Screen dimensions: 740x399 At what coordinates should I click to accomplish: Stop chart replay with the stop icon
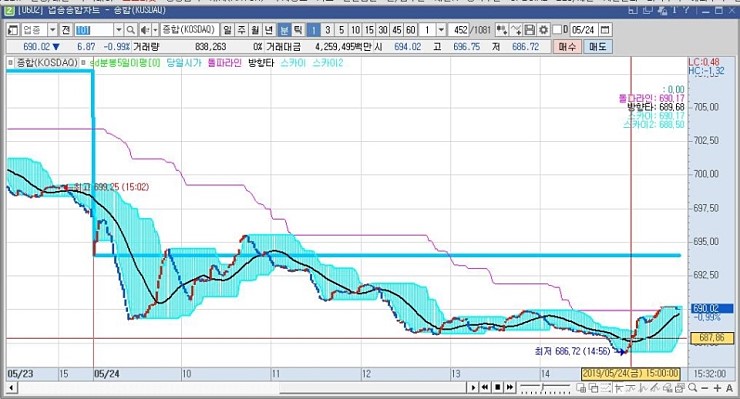(497, 387)
